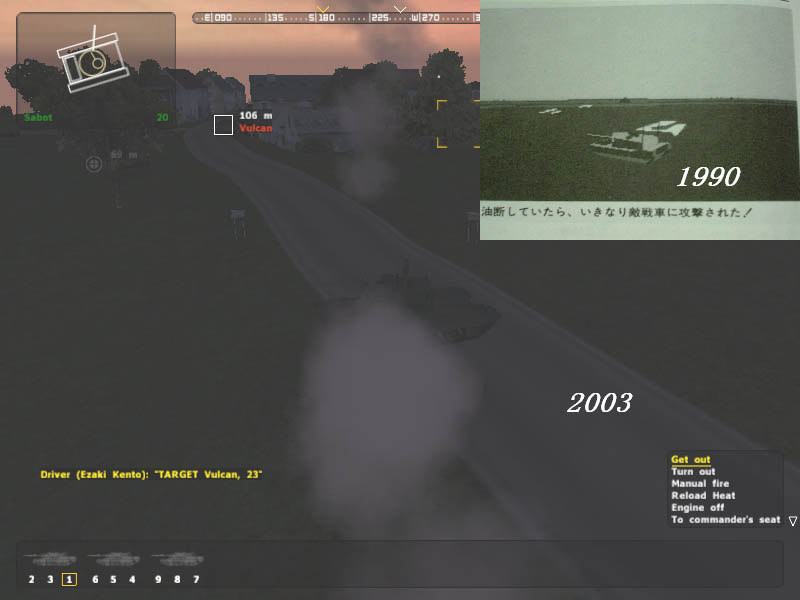This screenshot has height=600, width=800.
Task: Select unit number 9 in squad bar
Action: pos(159,579)
